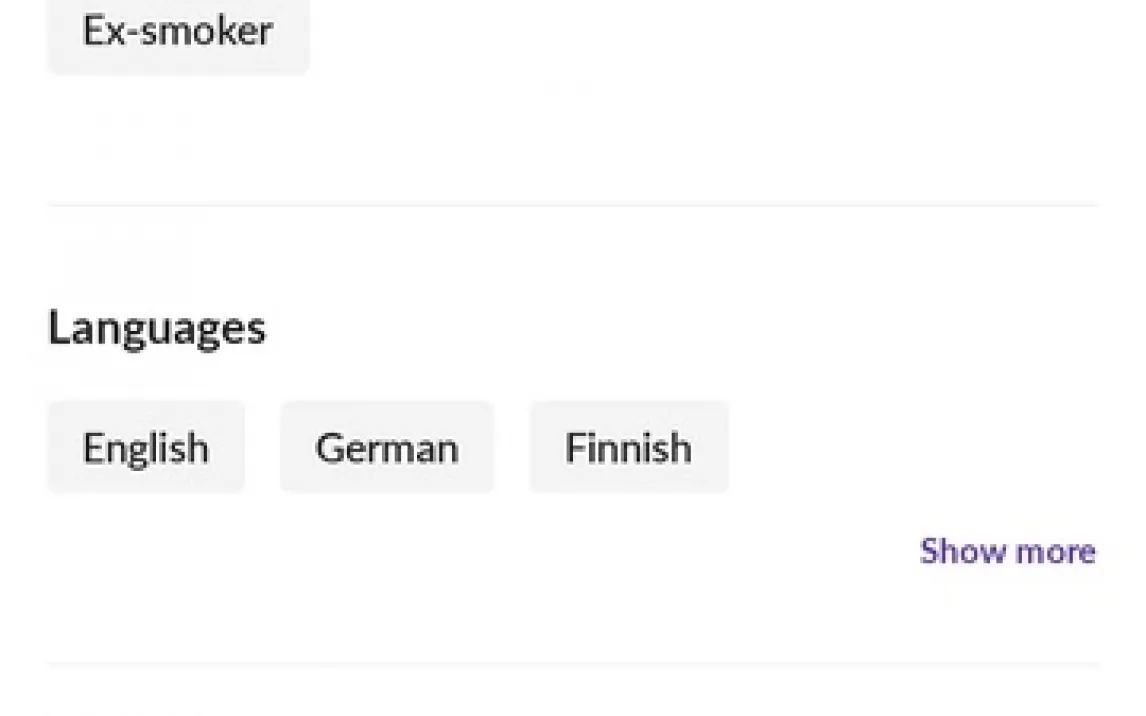Tap the word Finnish in languages

click(628, 447)
